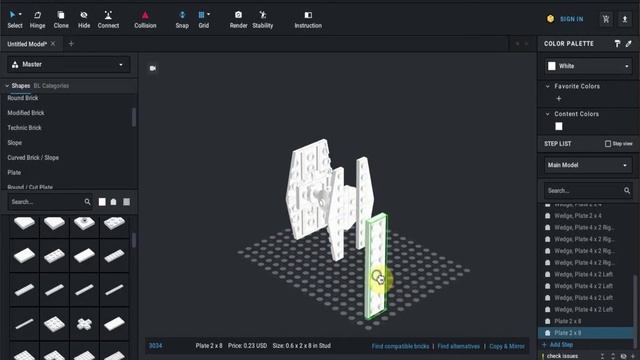This screenshot has width=640, height=360.
Task: Open the Select tool dropdown arrow
Action: point(20,15)
